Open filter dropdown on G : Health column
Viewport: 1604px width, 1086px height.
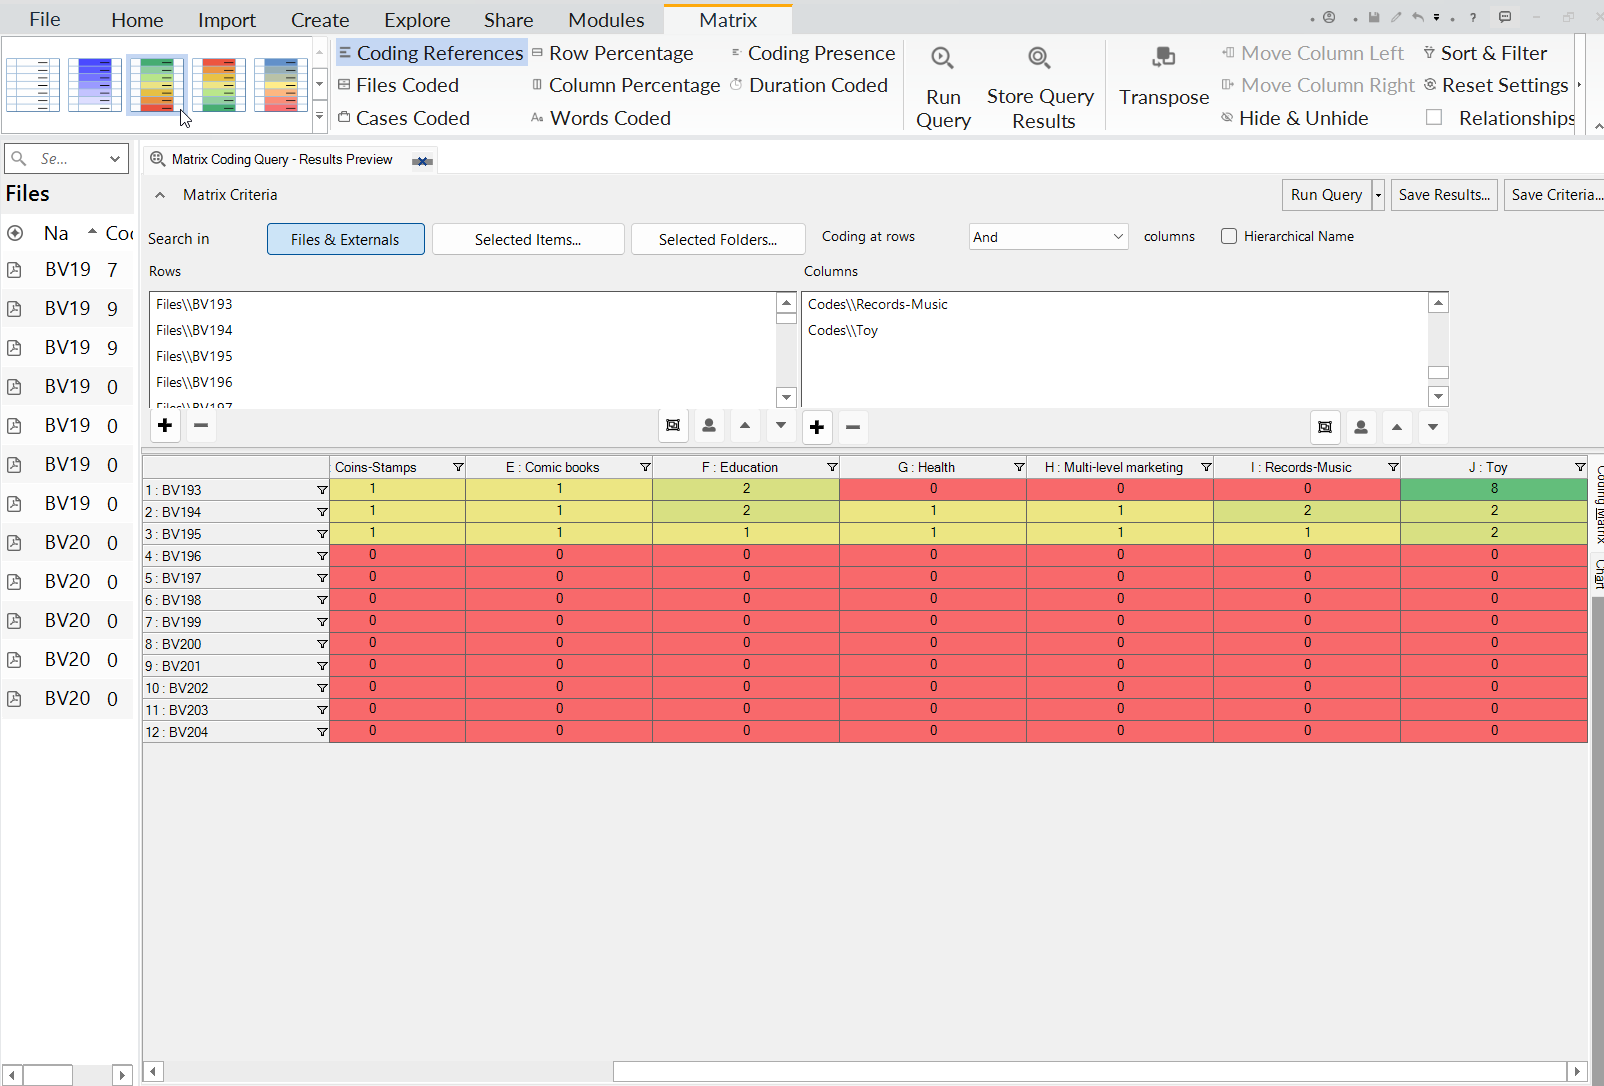1019,467
